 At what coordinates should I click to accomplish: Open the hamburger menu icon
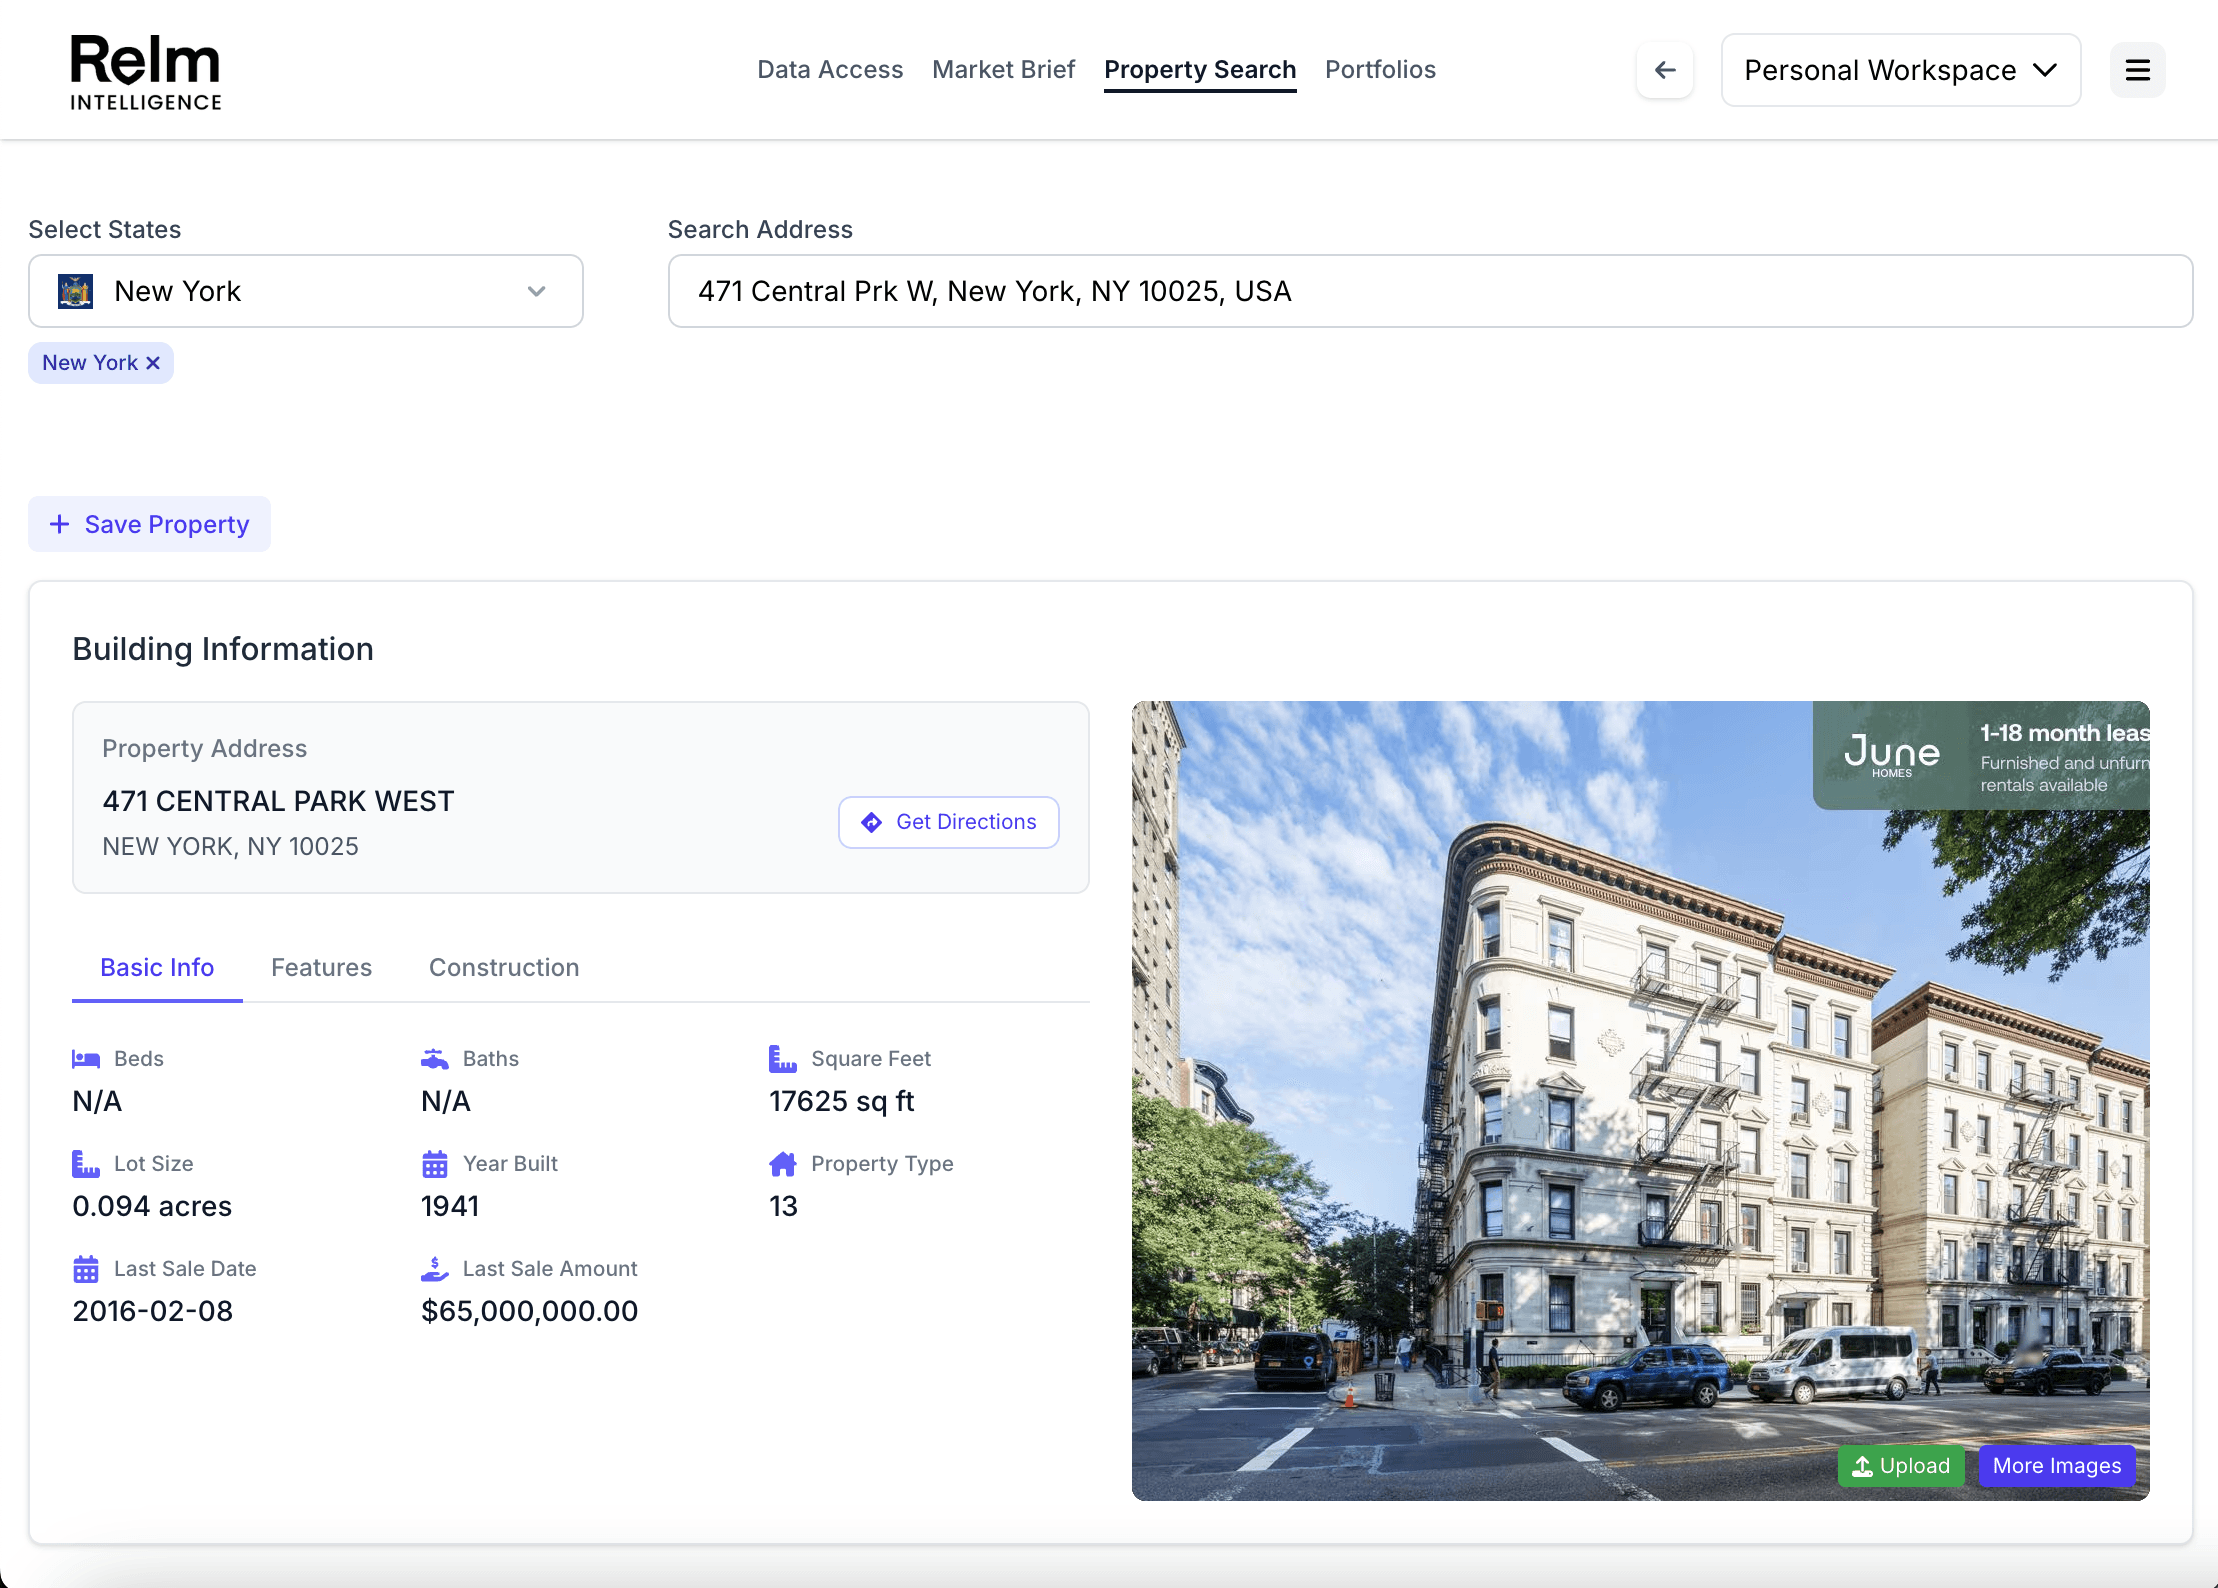point(2137,70)
